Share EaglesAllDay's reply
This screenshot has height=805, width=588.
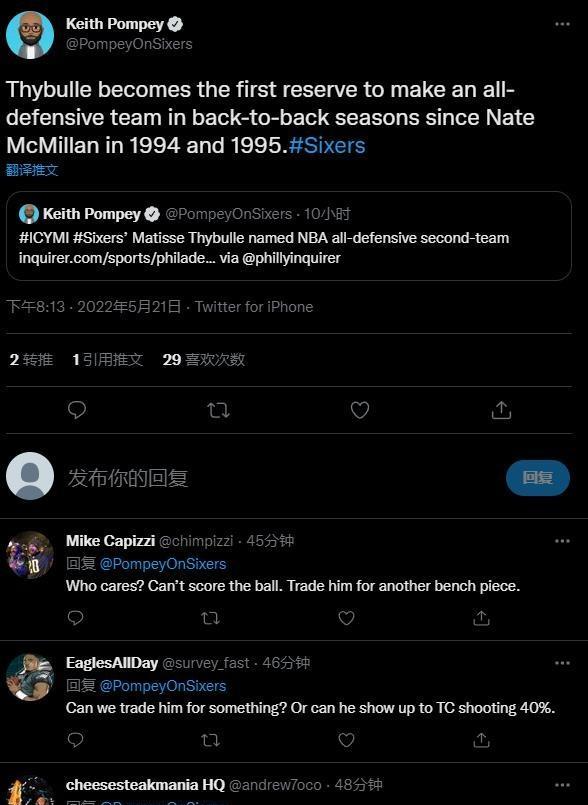(x=481, y=740)
